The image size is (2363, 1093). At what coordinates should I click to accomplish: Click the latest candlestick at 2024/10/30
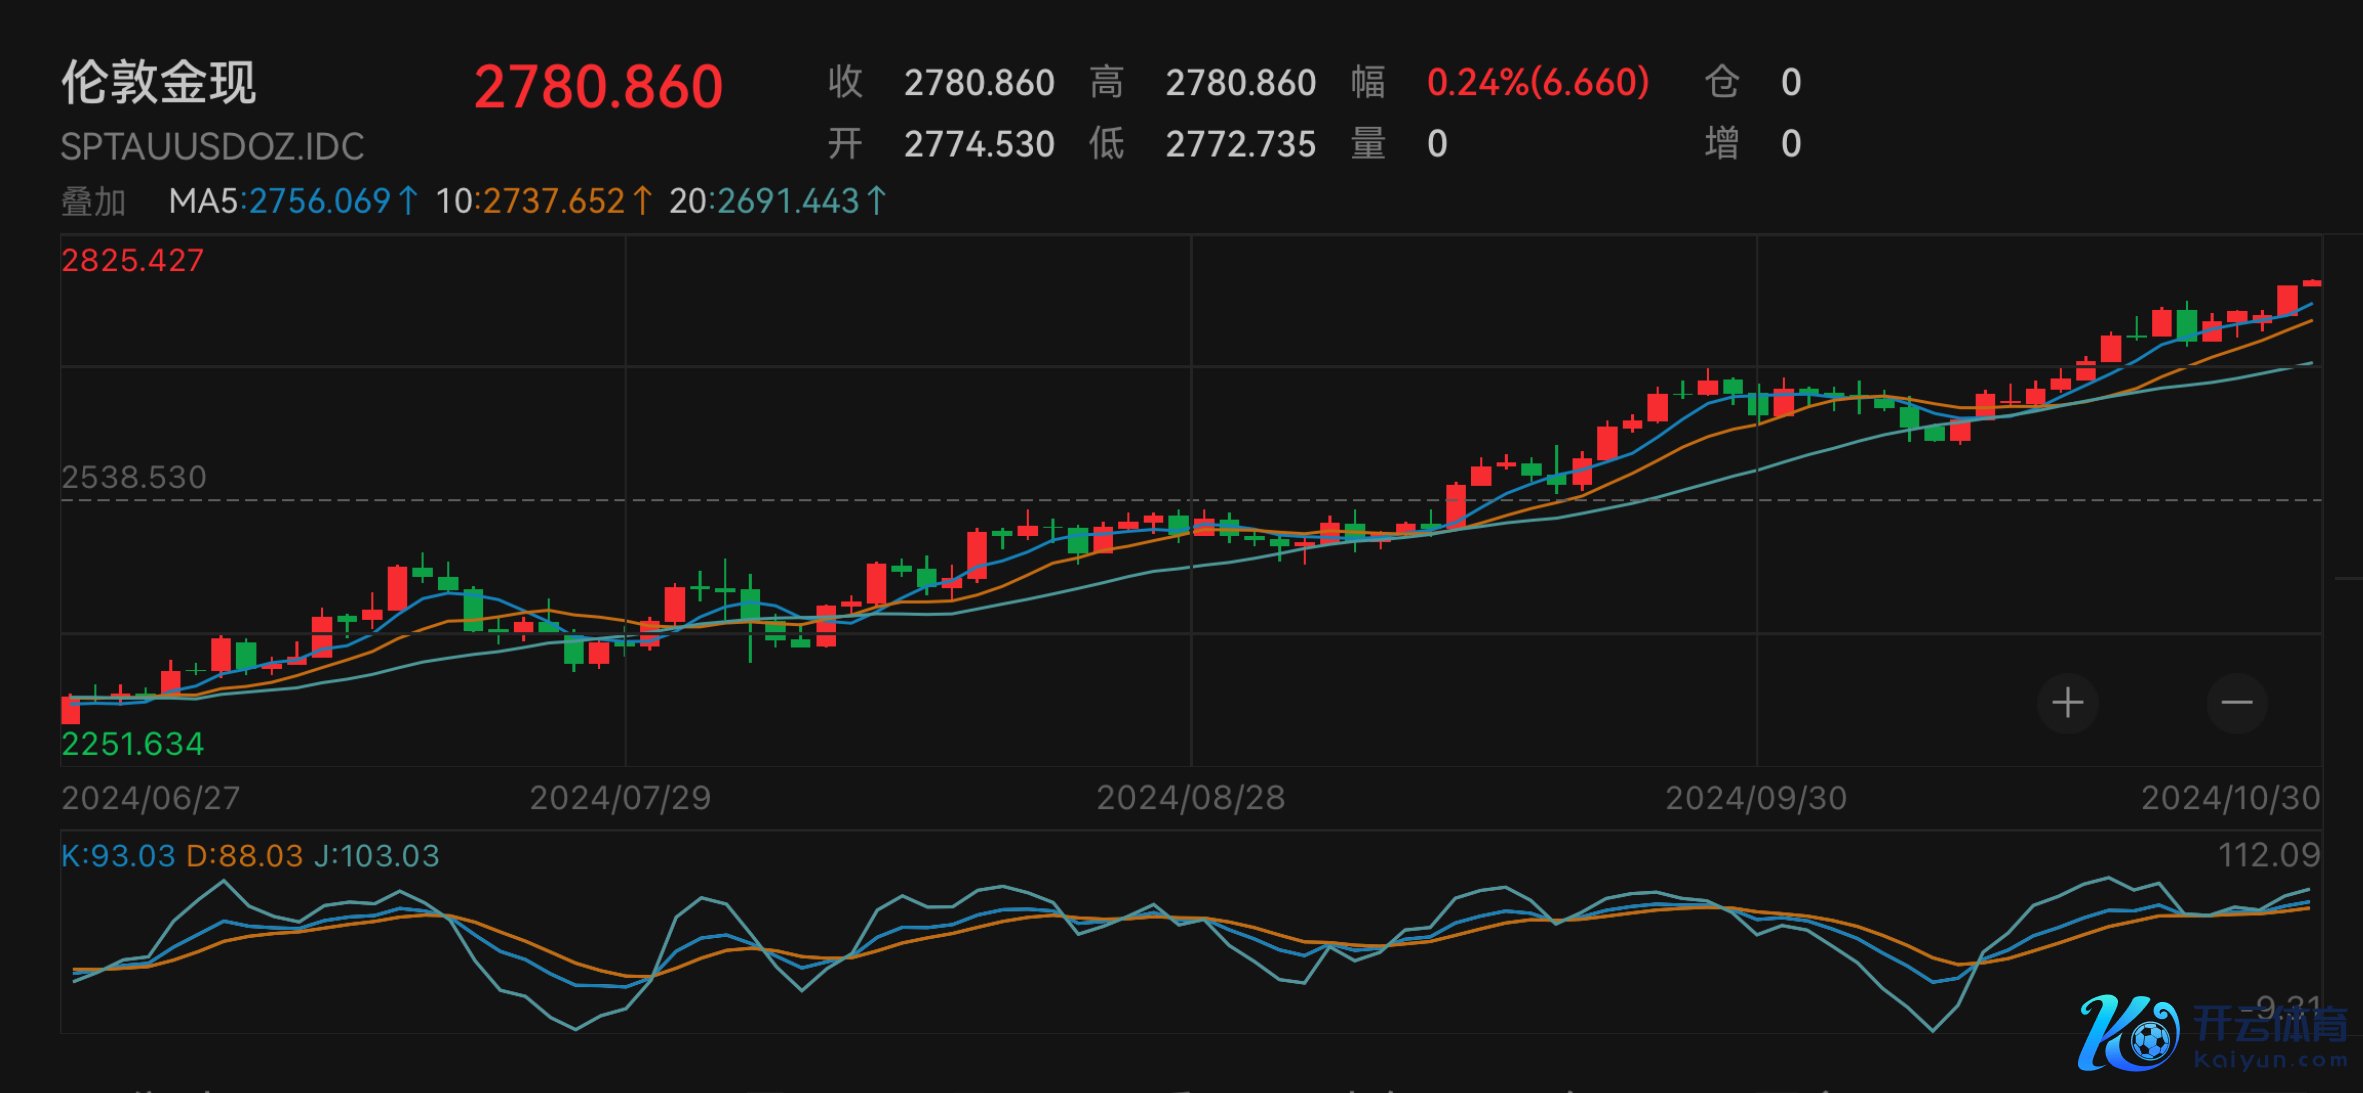click(2311, 284)
